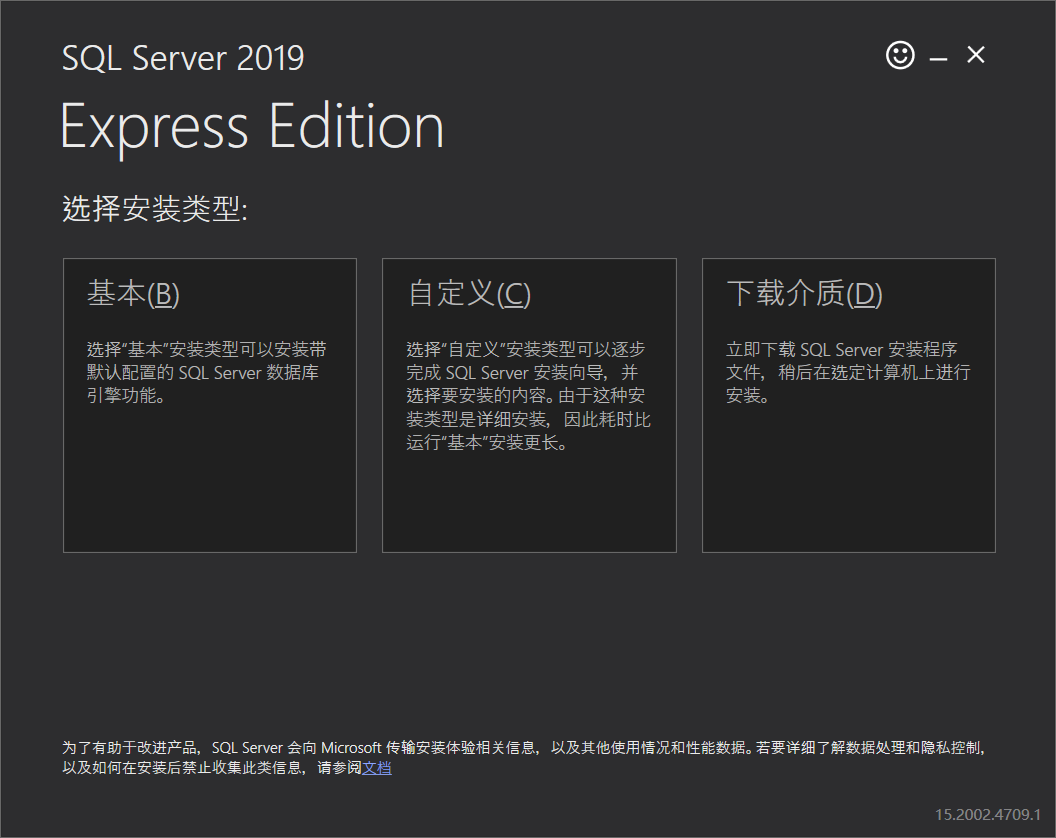Pick the 下载介质(D) download media option
Viewport: 1056px width, 838px height.
tap(849, 406)
